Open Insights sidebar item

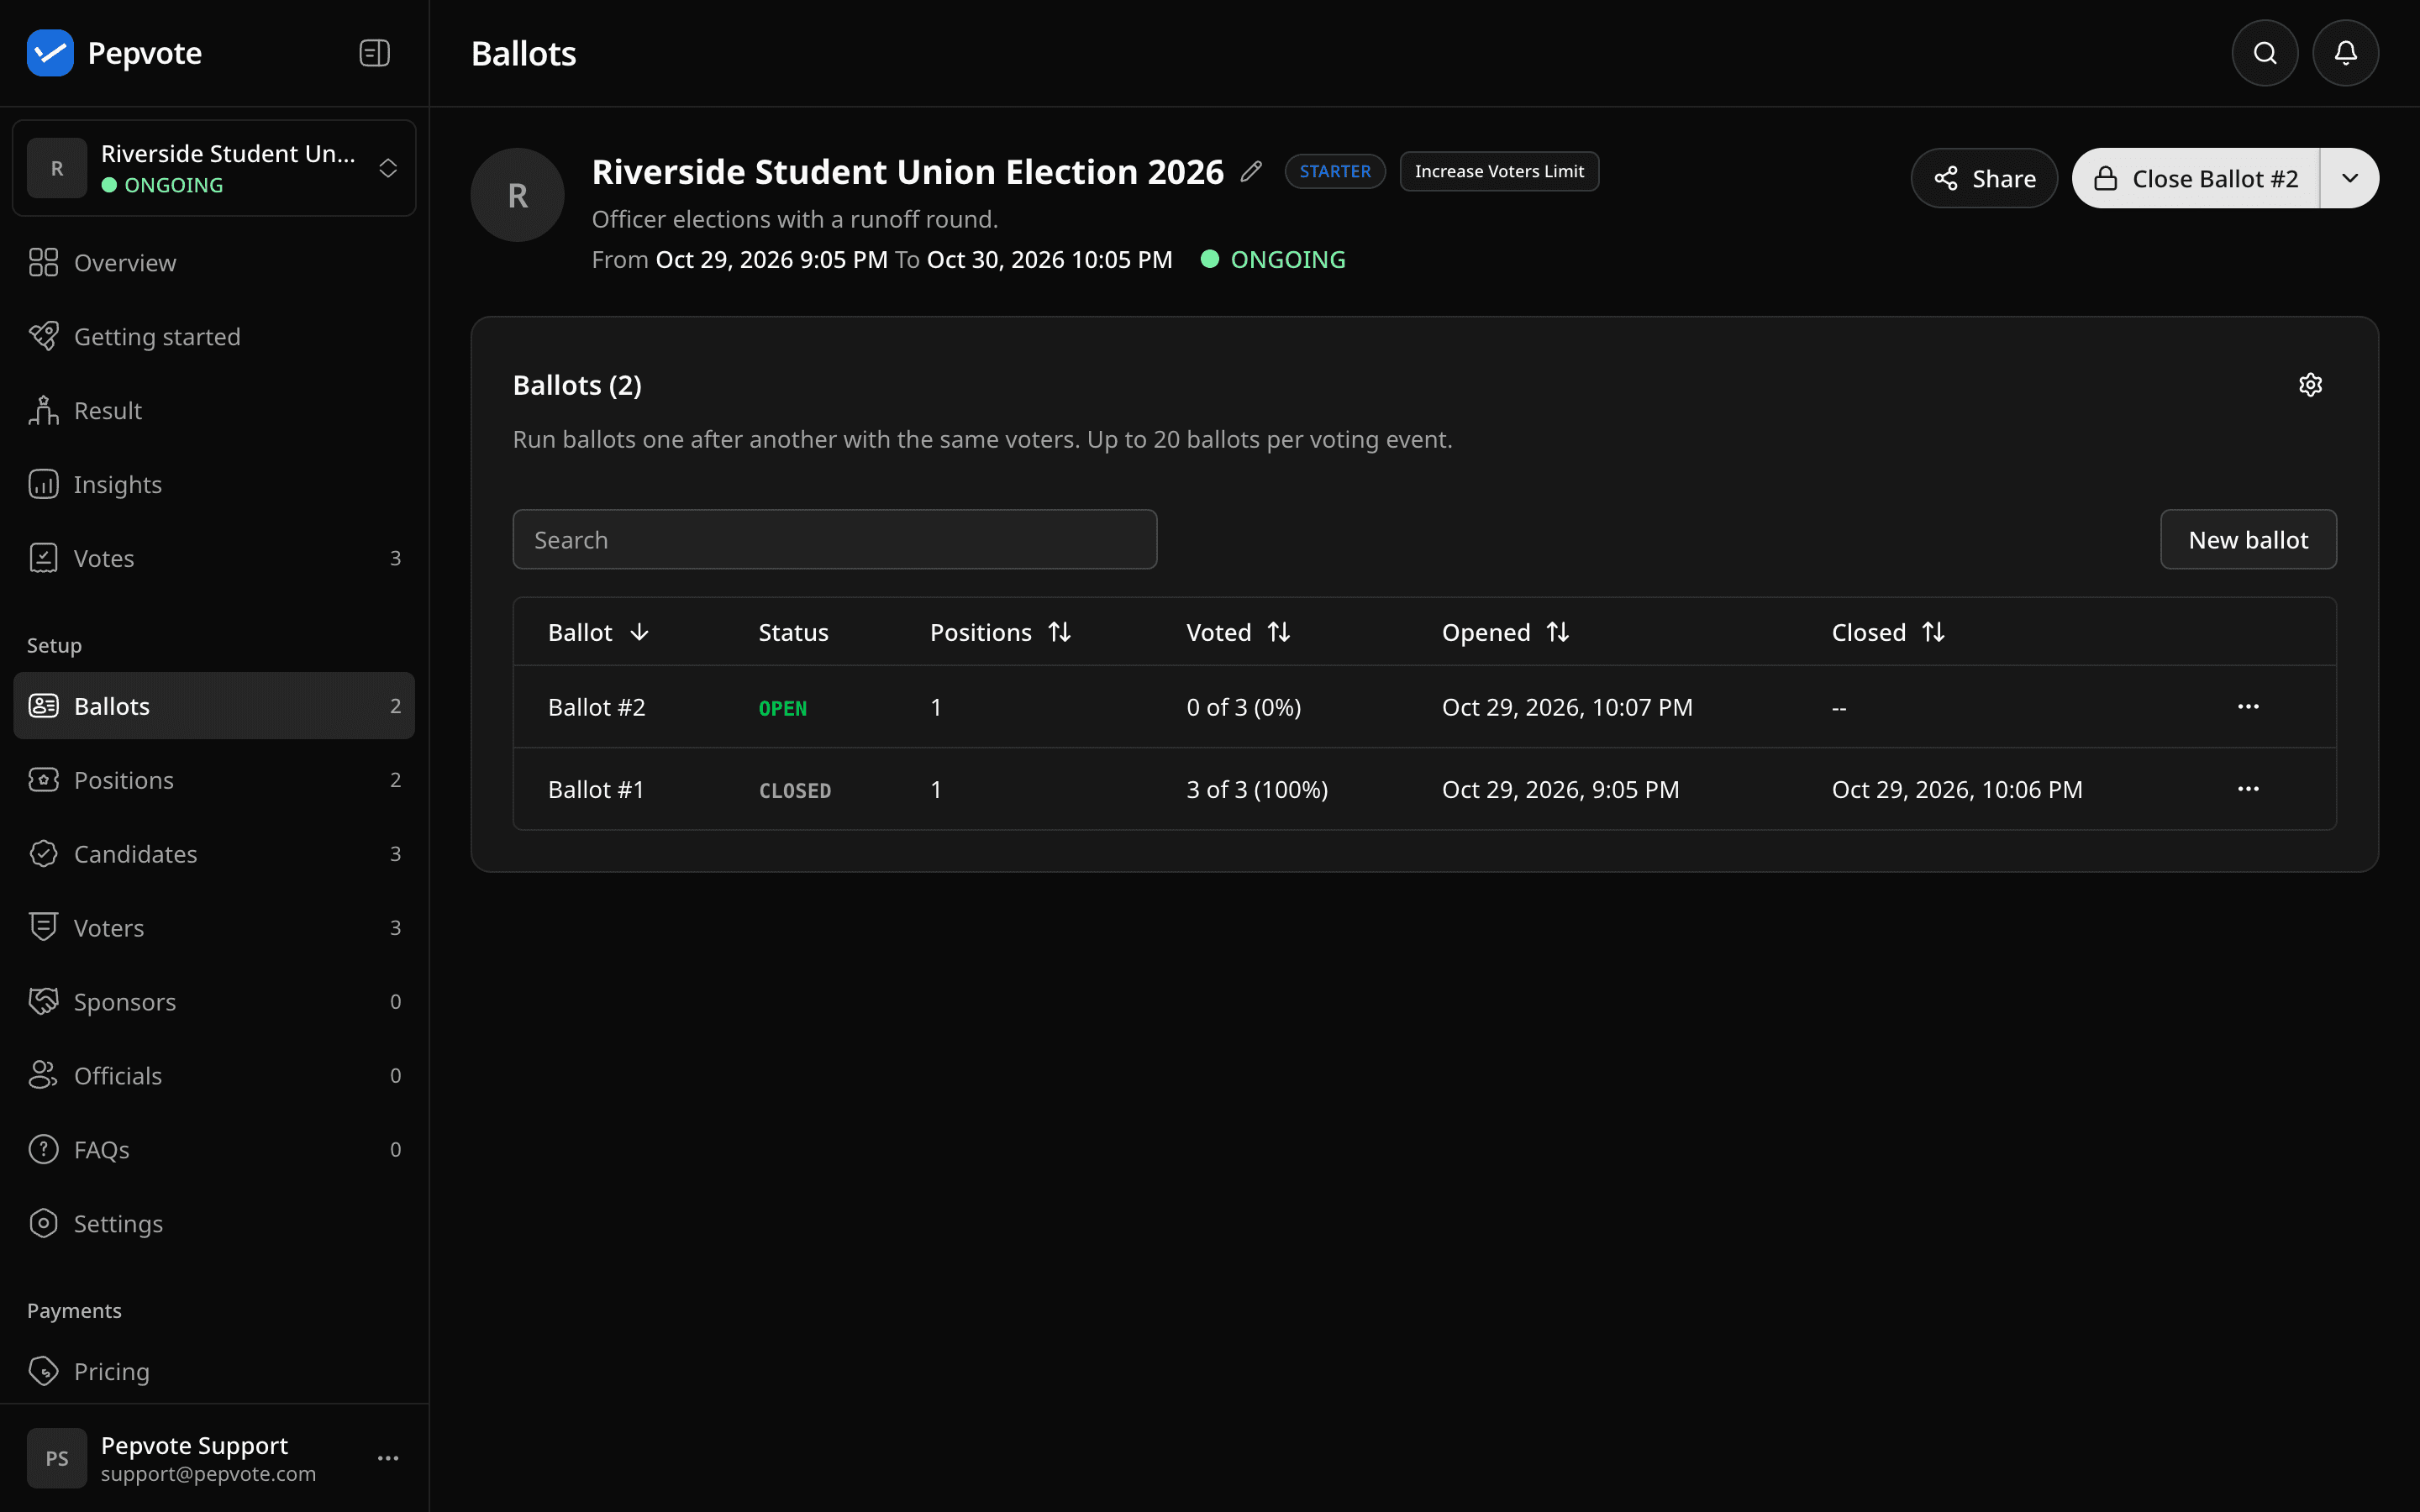[x=214, y=484]
